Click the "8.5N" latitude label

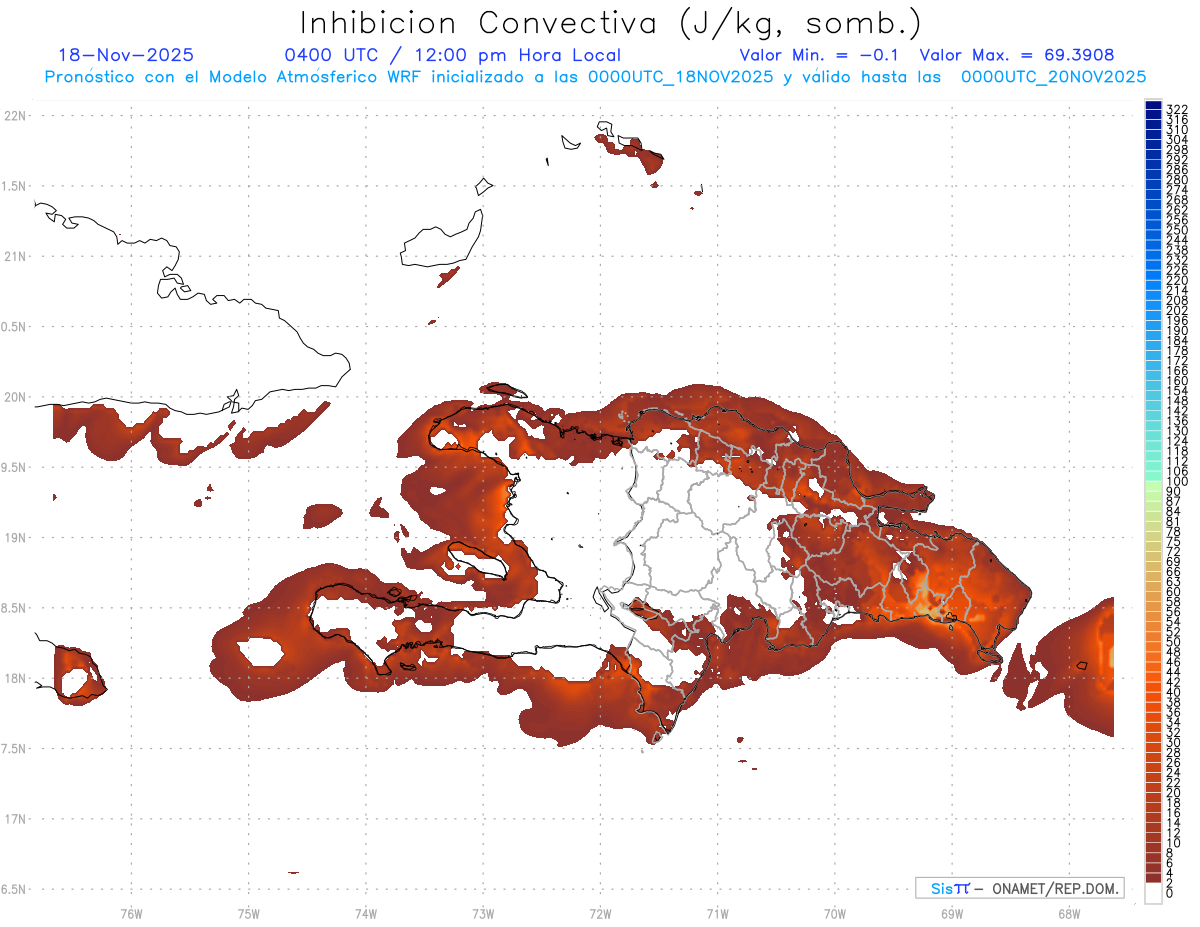(15, 608)
